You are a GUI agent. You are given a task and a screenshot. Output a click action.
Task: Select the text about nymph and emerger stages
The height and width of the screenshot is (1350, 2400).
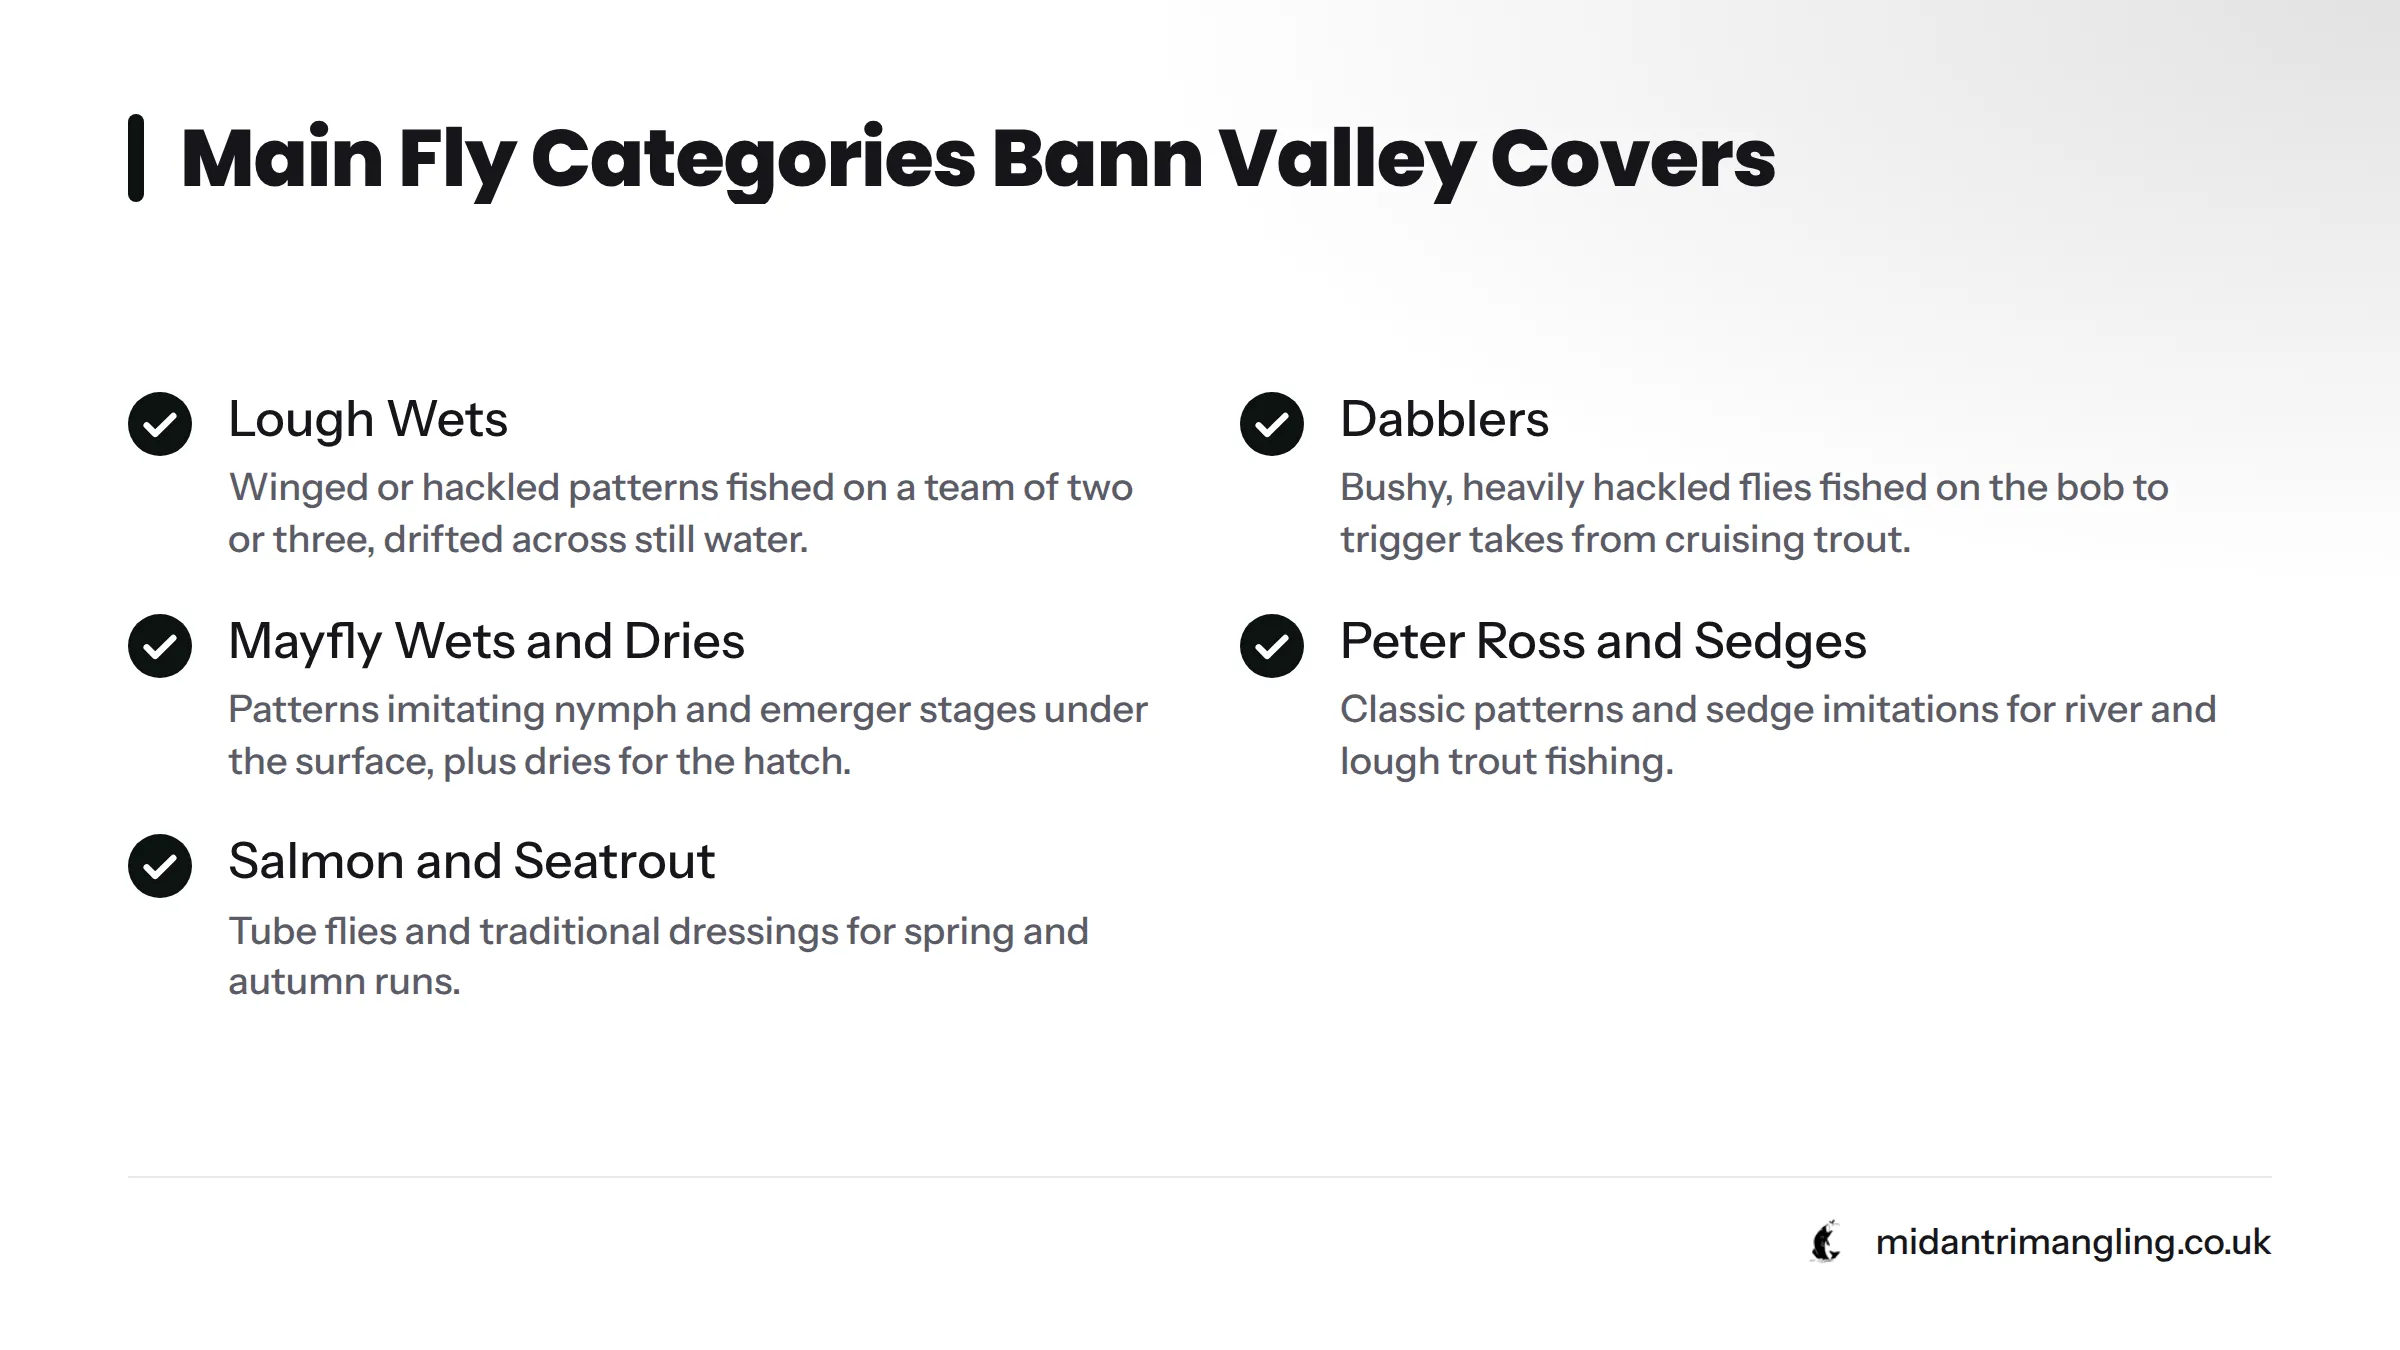tap(688, 735)
